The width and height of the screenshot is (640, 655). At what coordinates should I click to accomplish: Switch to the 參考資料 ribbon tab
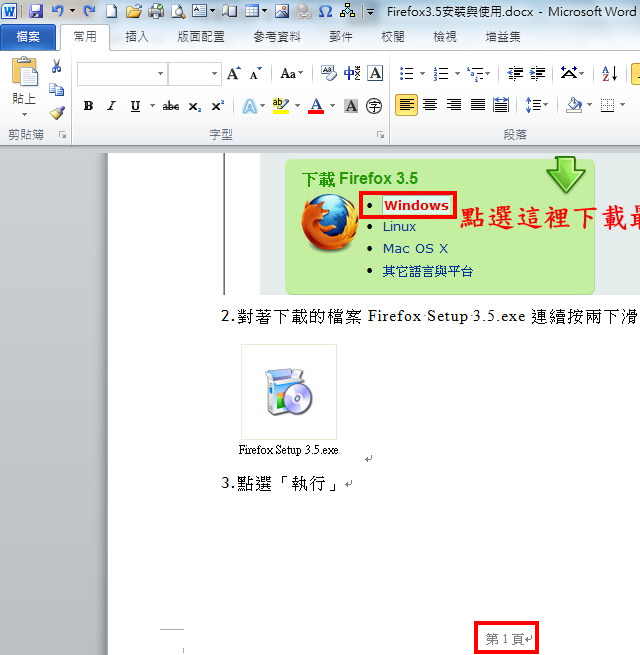pos(277,37)
